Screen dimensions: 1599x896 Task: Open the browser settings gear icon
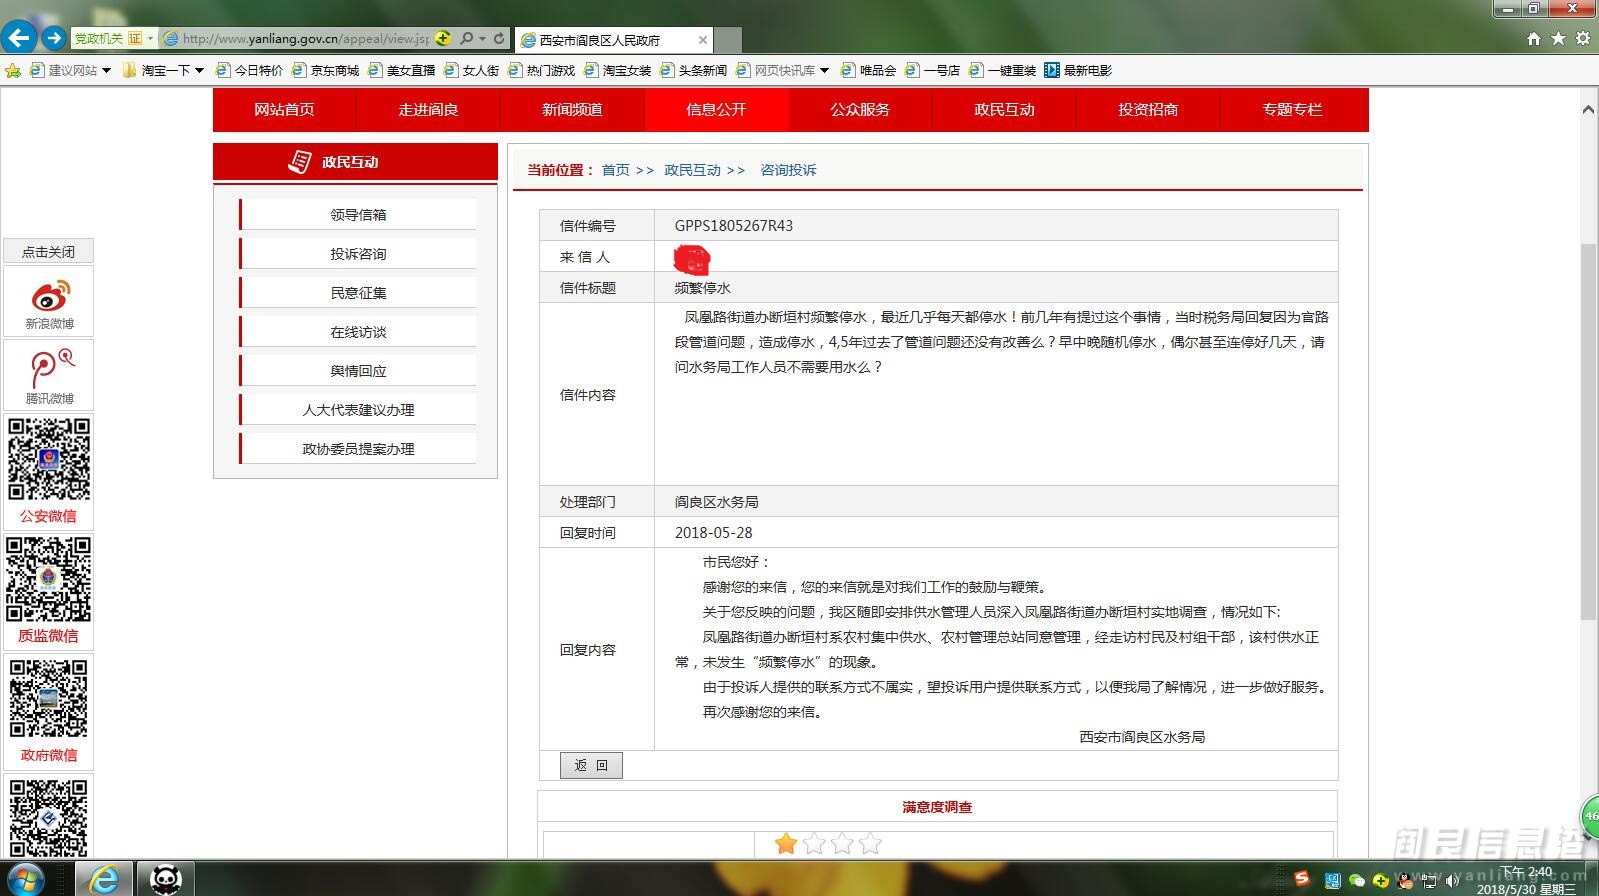(1582, 39)
